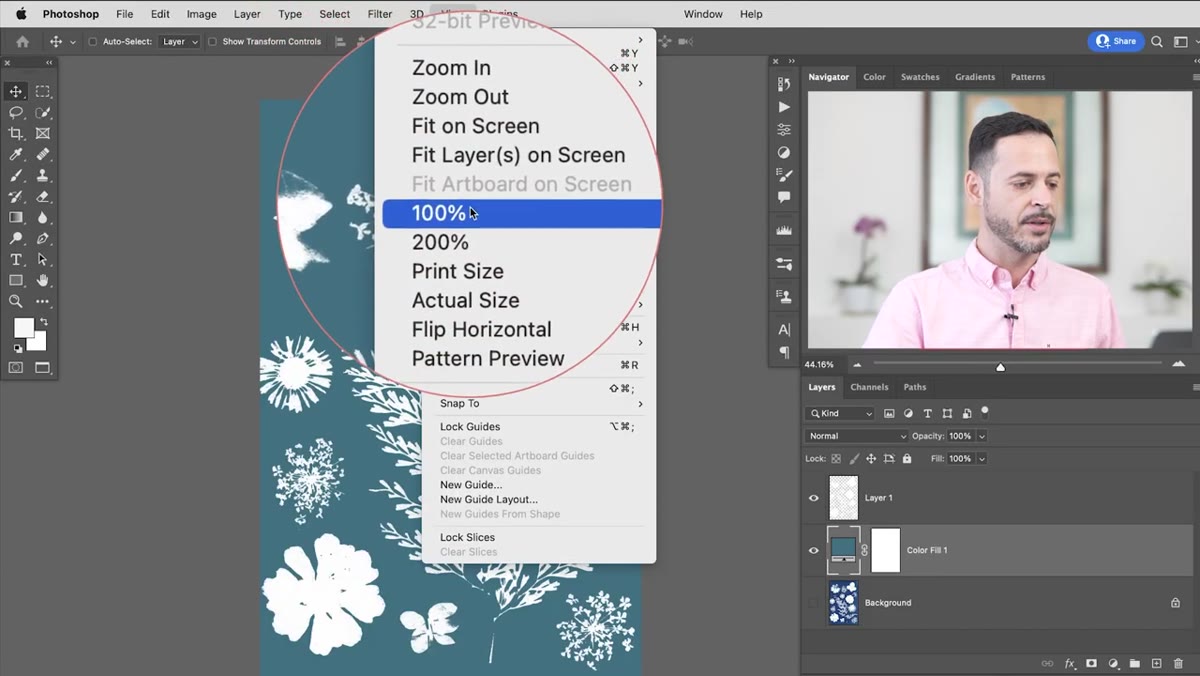This screenshot has height=676, width=1200.
Task: Click the Add layer mask icon
Action: tap(1091, 663)
